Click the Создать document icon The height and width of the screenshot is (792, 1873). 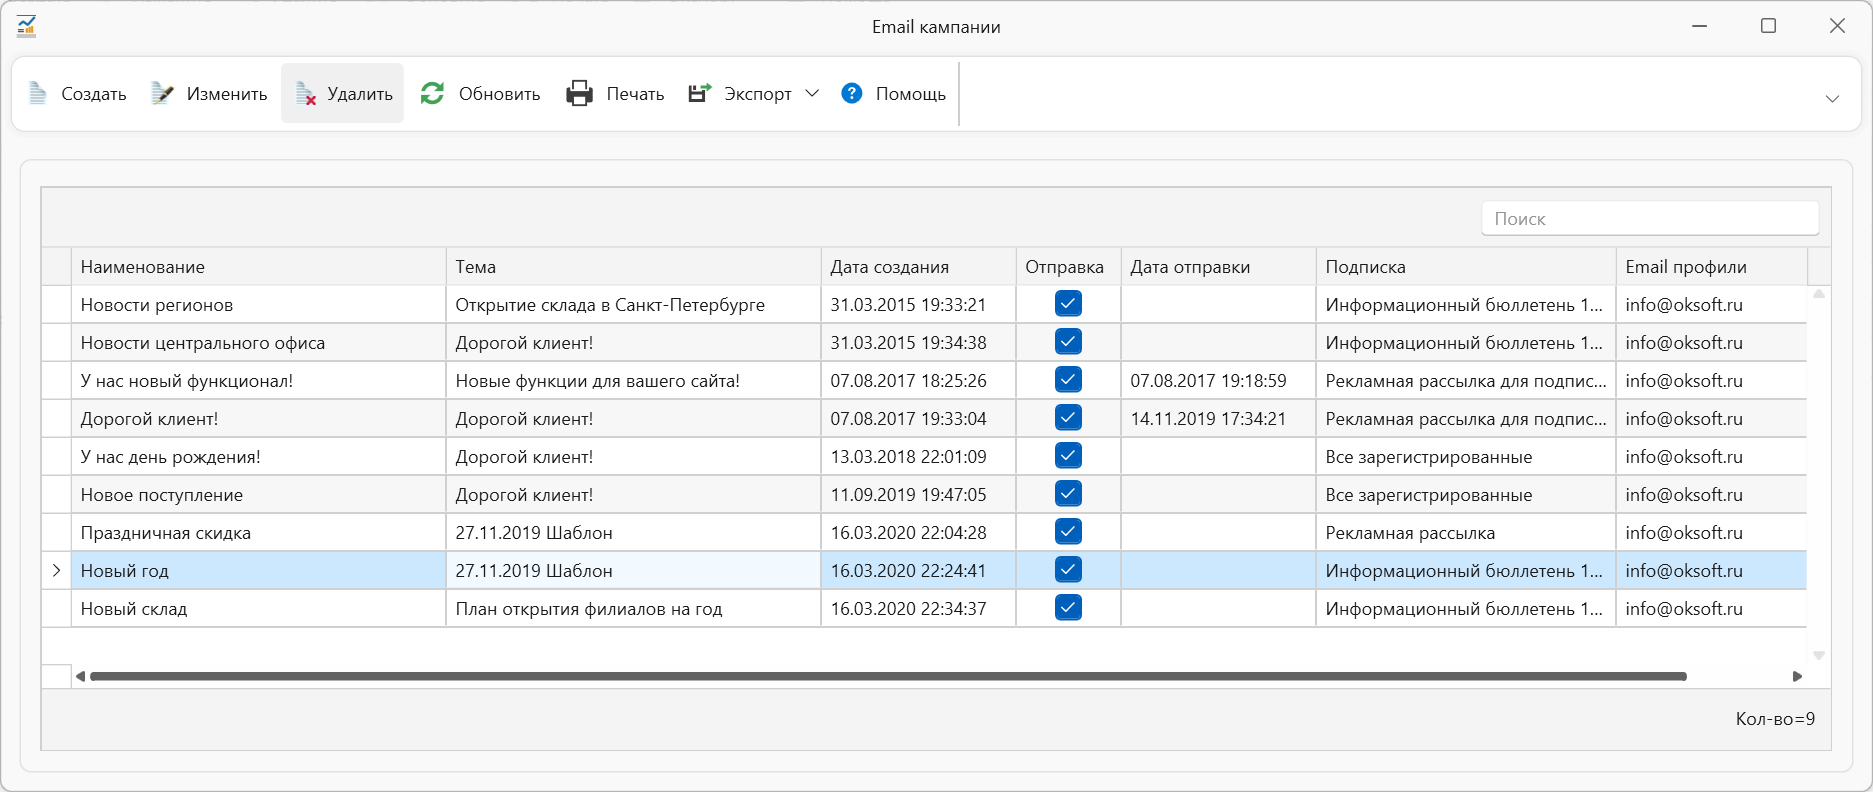pyautogui.click(x=38, y=94)
